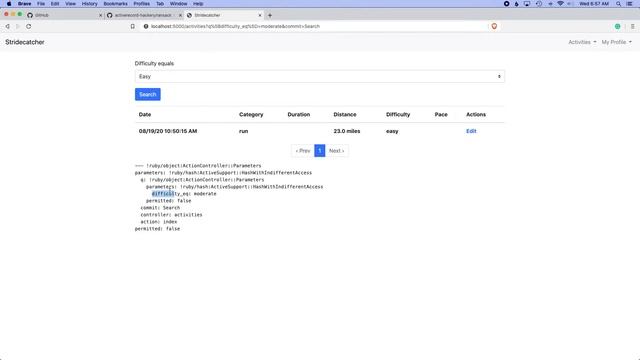The width and height of the screenshot is (640, 360).
Task: Click the browser forward arrow
Action: [x=18, y=26]
